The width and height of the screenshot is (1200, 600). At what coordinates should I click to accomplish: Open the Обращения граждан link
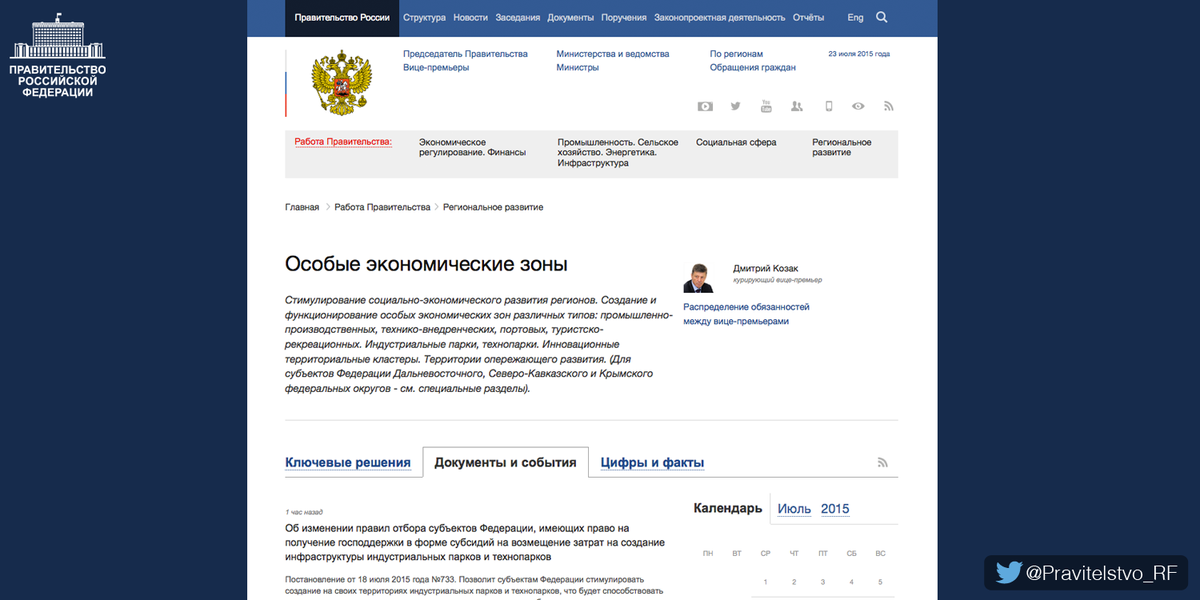pos(753,68)
